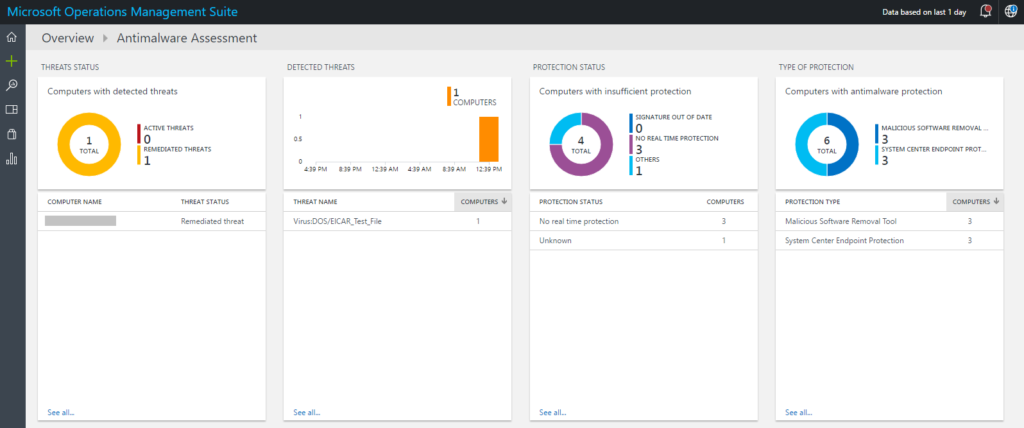
Task: Click the Protection Type column header
Action: pyautogui.click(x=812, y=202)
